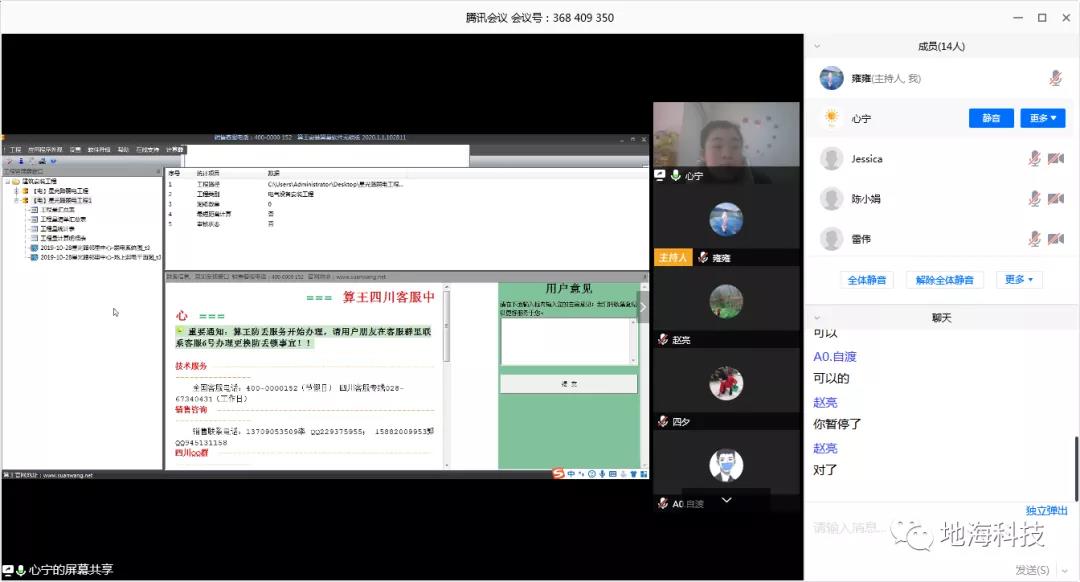Click Jessica's muted microphone icon
Image resolution: width=1080 pixels, height=582 pixels.
click(1035, 159)
